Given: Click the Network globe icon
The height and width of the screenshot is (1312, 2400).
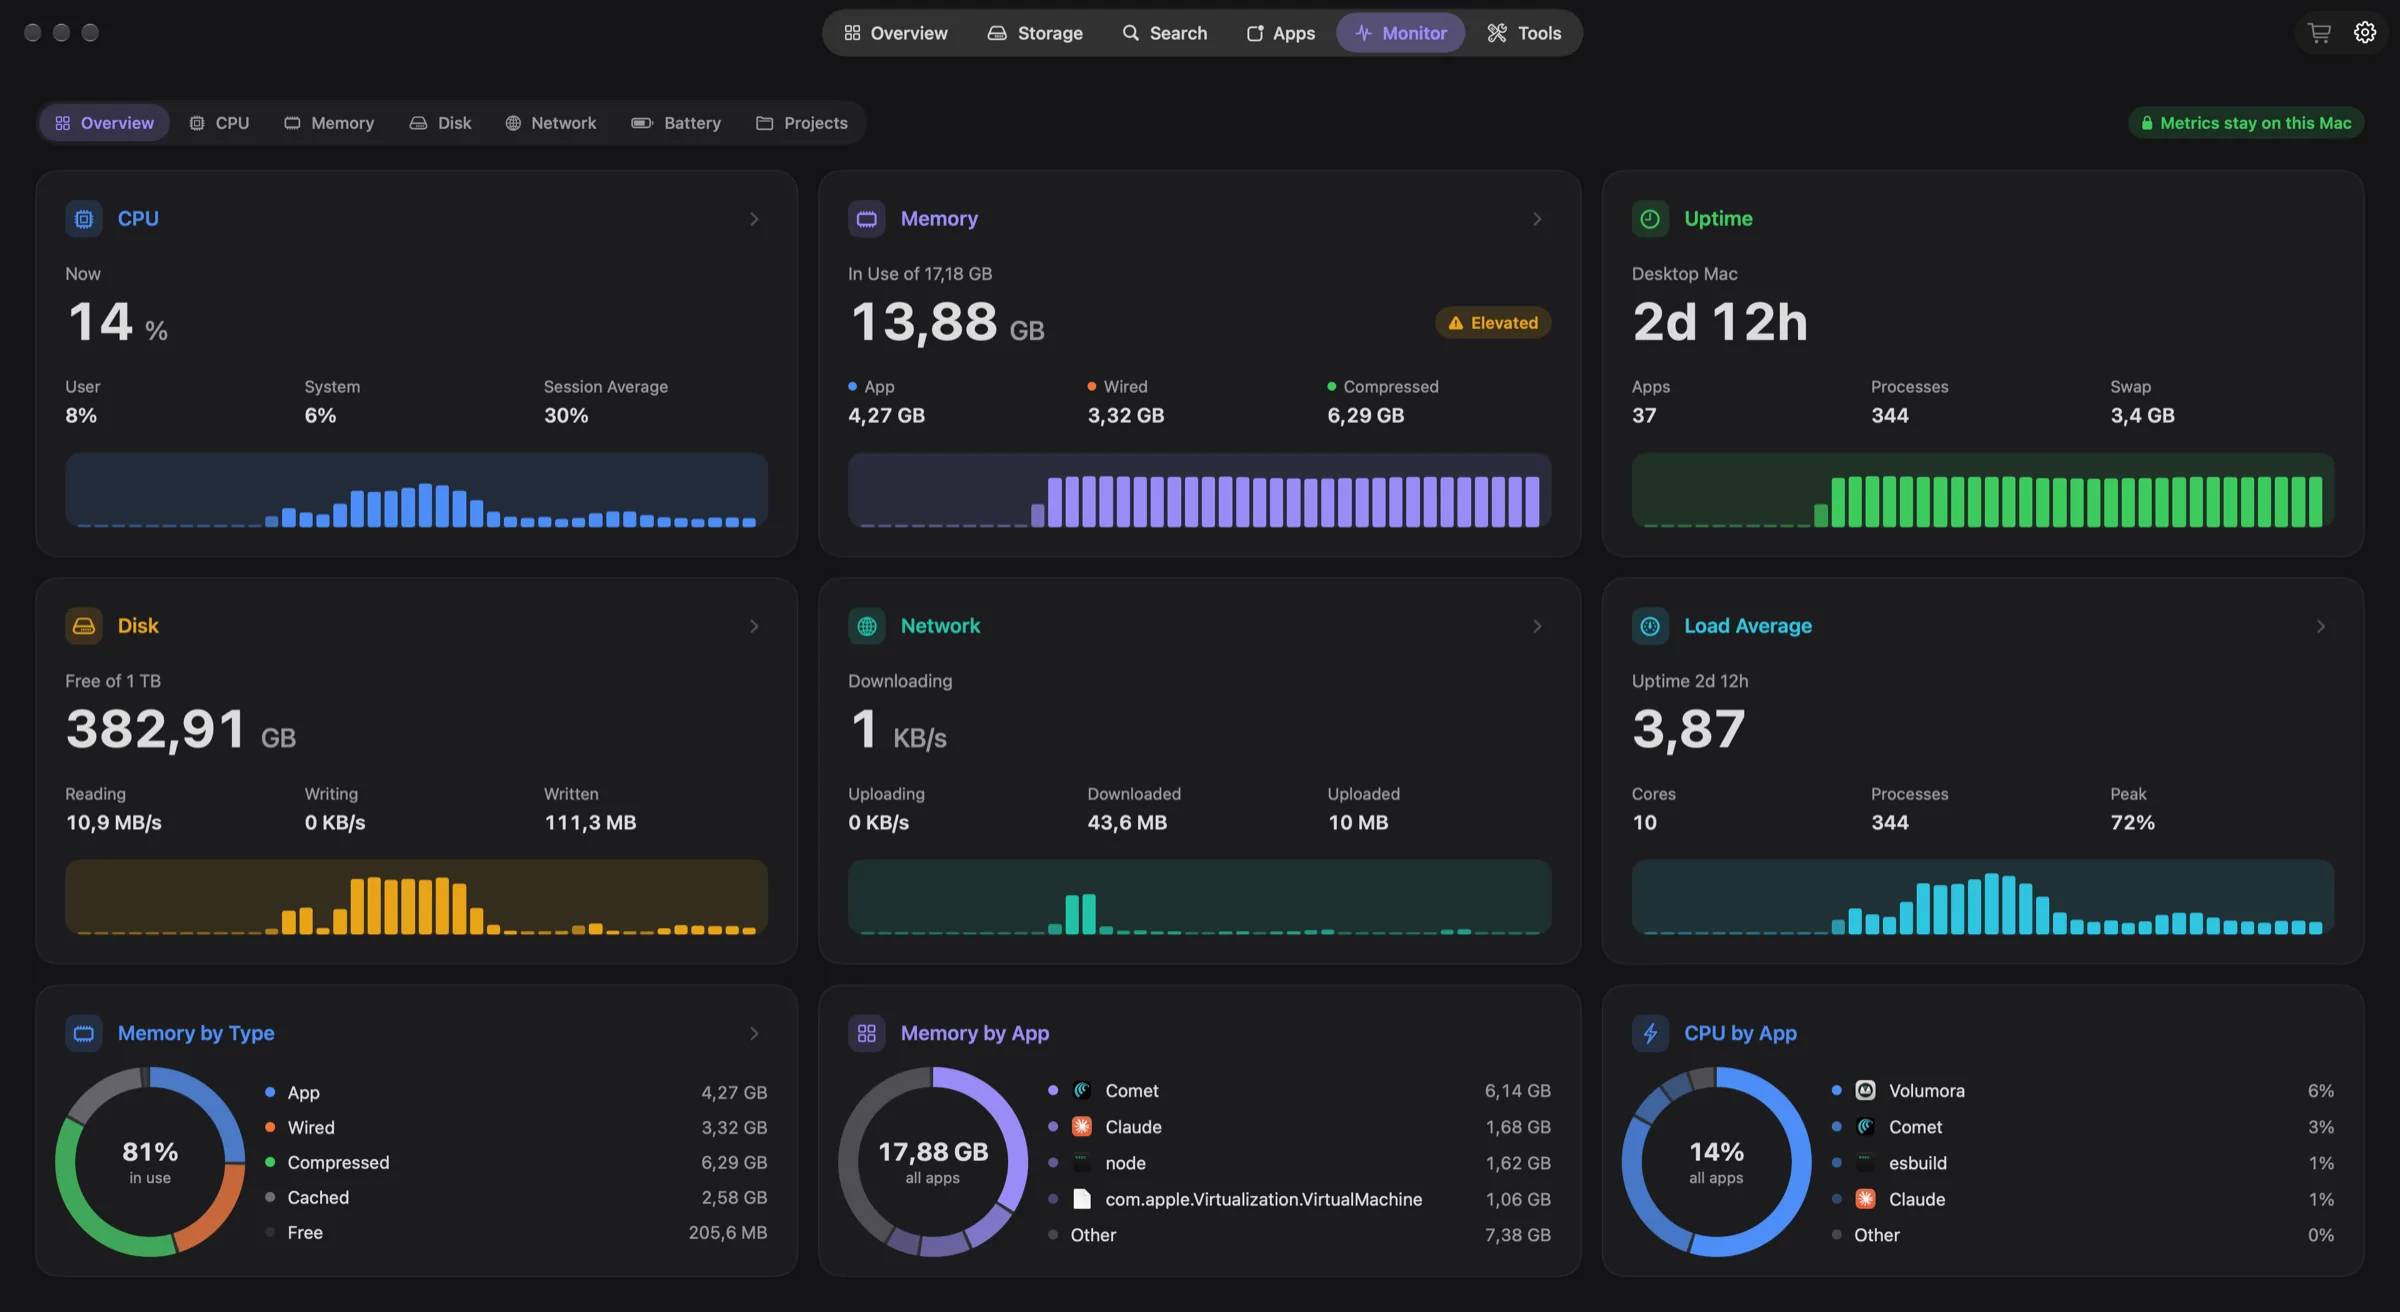Looking at the screenshot, I should [867, 625].
